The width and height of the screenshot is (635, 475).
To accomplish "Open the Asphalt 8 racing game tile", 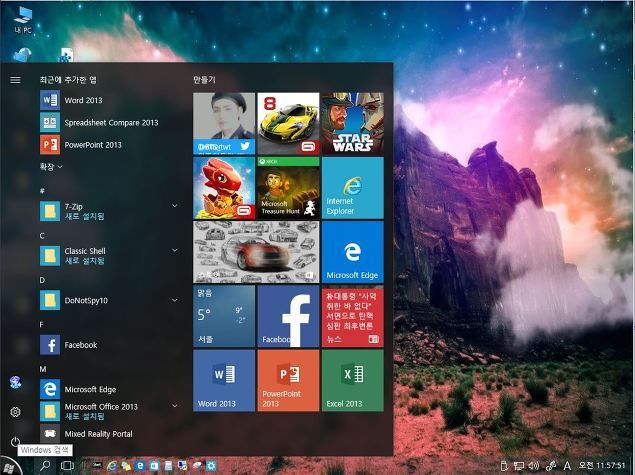I will (288, 124).
